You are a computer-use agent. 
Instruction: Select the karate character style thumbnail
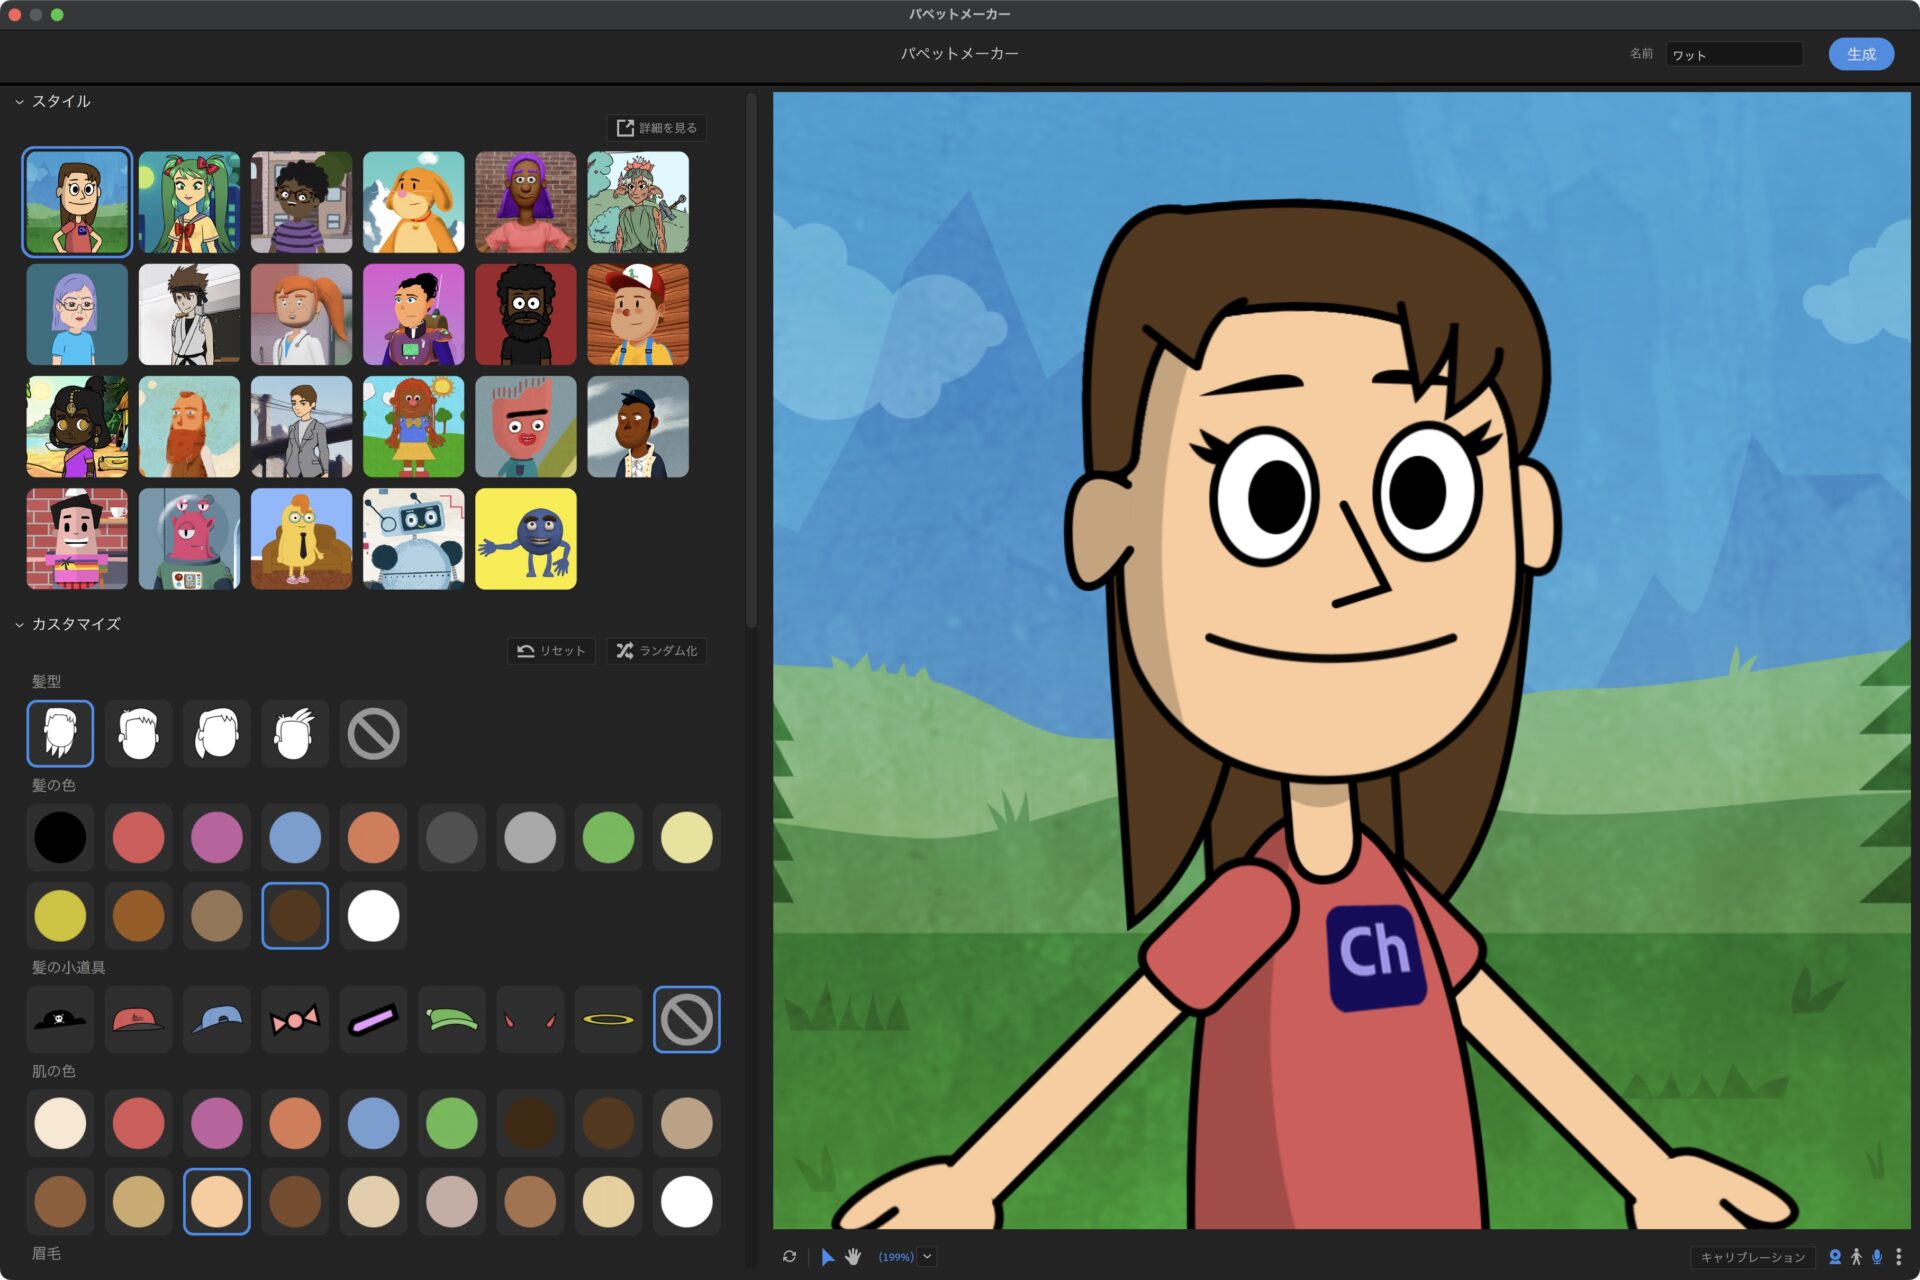click(x=189, y=315)
